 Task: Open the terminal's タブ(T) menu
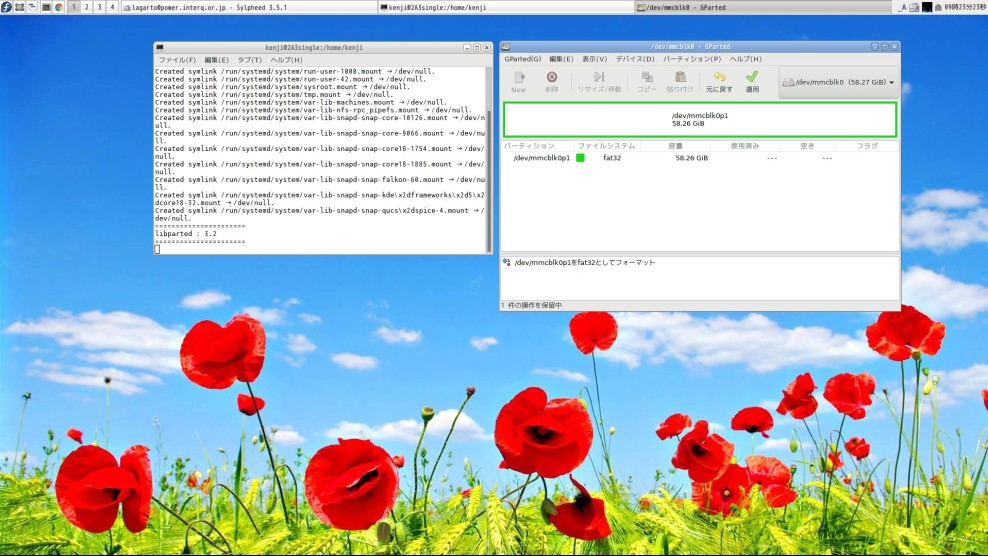[249, 60]
